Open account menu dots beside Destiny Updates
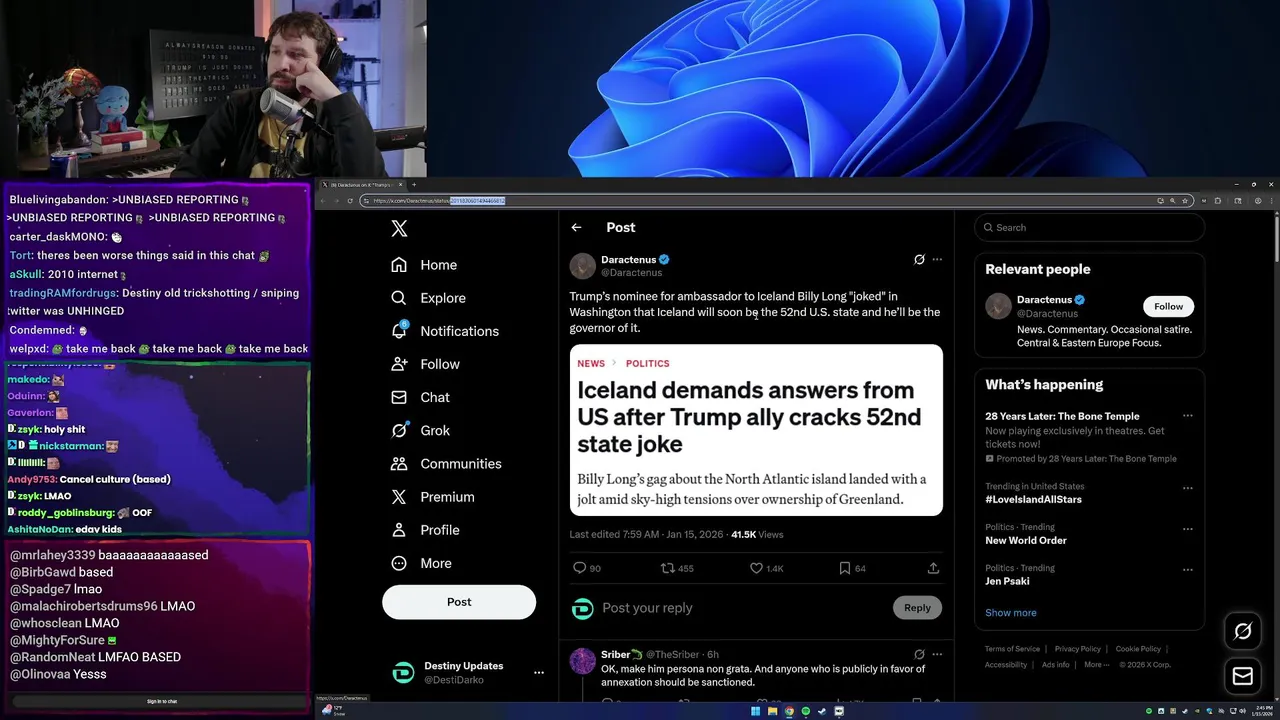The width and height of the screenshot is (1280, 720). point(538,673)
